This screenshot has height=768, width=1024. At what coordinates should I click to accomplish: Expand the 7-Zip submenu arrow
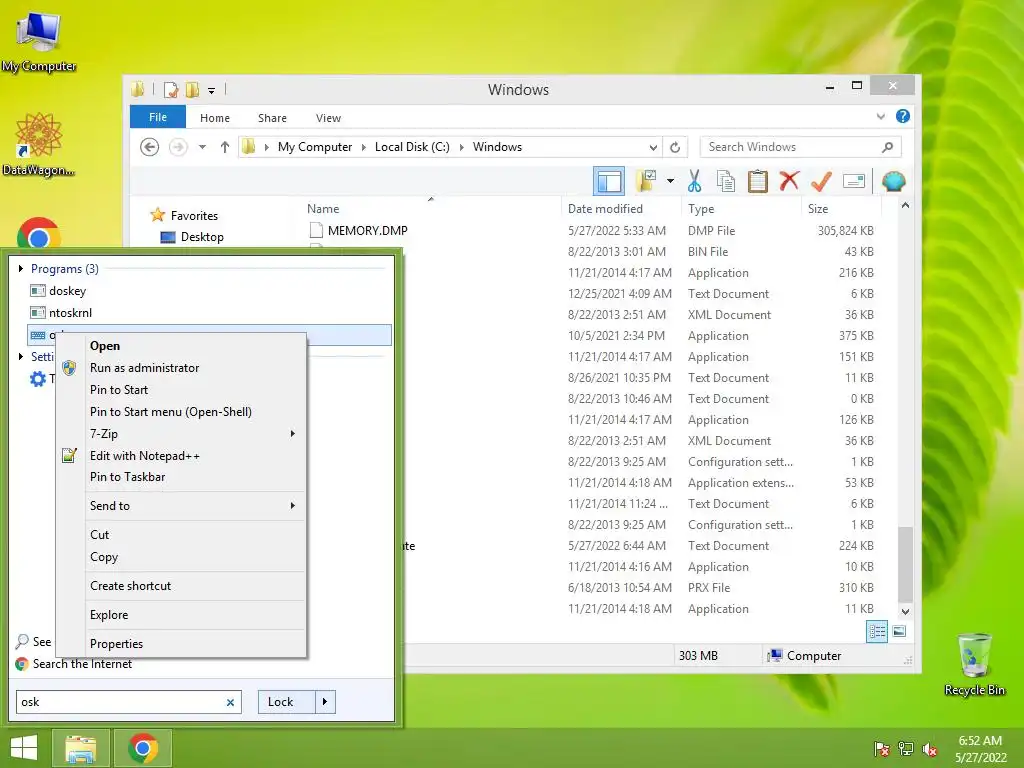click(x=293, y=434)
